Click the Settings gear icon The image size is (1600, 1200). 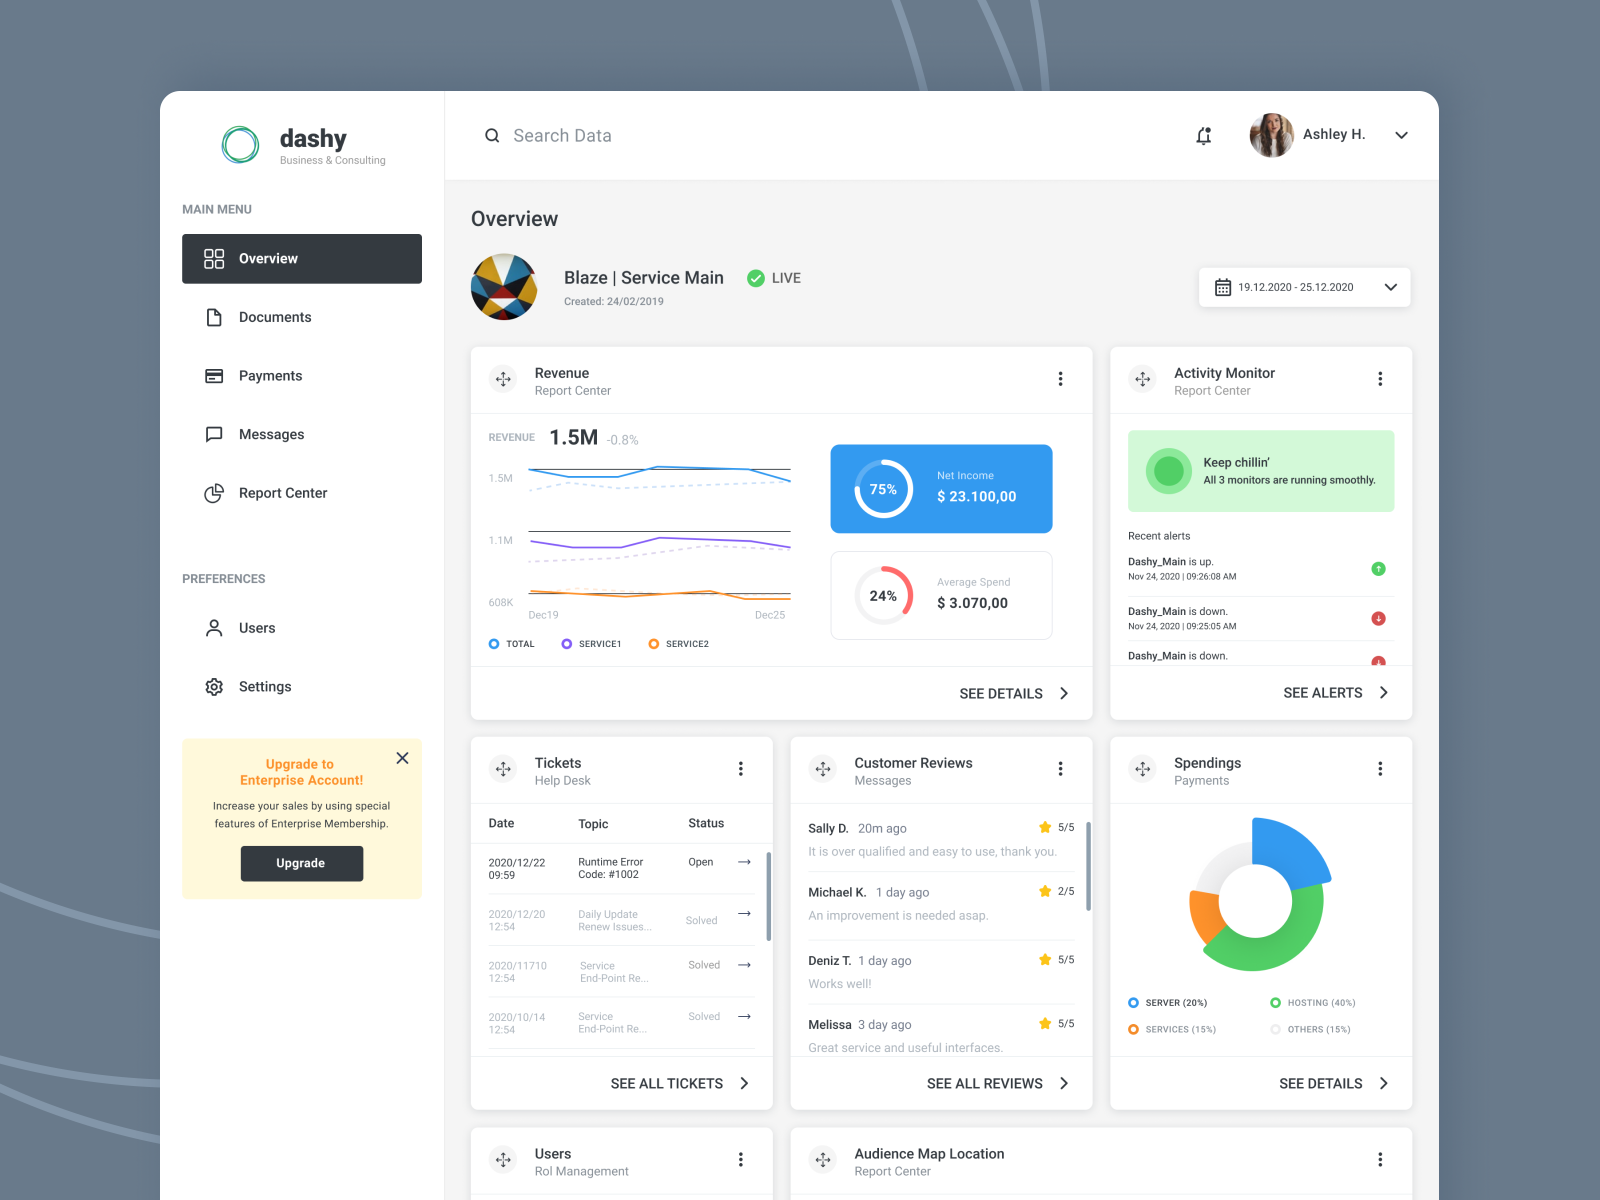(213, 686)
